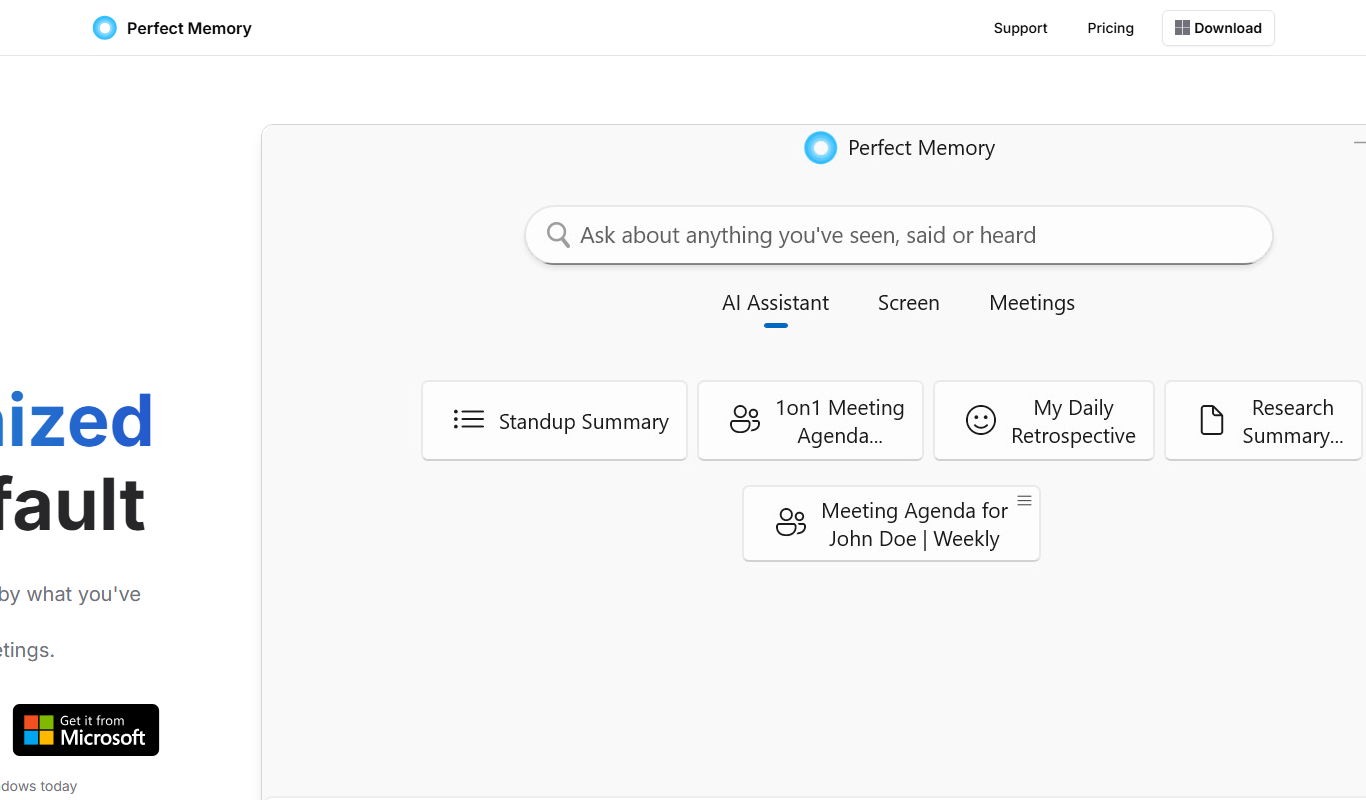This screenshot has width=1366, height=800.
Task: Click the blue orb icon in app window
Action: click(x=820, y=148)
